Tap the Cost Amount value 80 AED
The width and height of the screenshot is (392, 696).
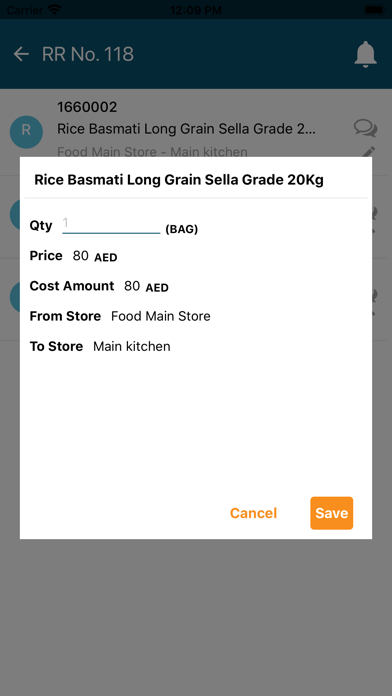(147, 286)
